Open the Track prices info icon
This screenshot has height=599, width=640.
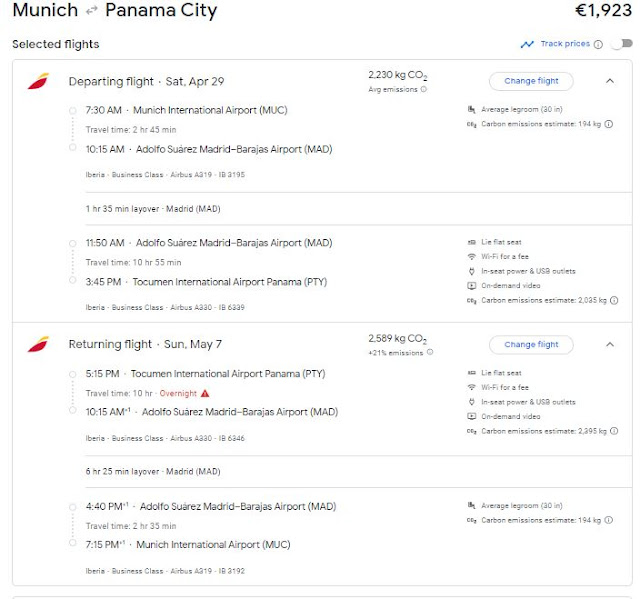click(598, 44)
